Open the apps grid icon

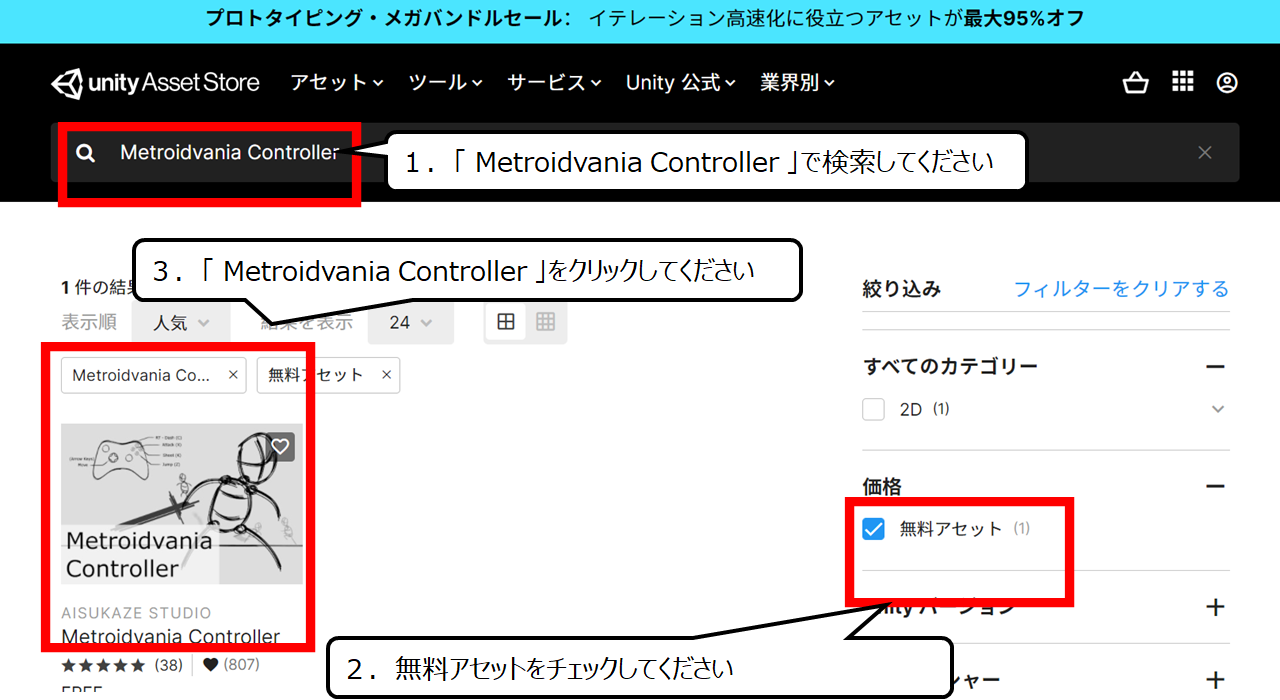[1183, 82]
